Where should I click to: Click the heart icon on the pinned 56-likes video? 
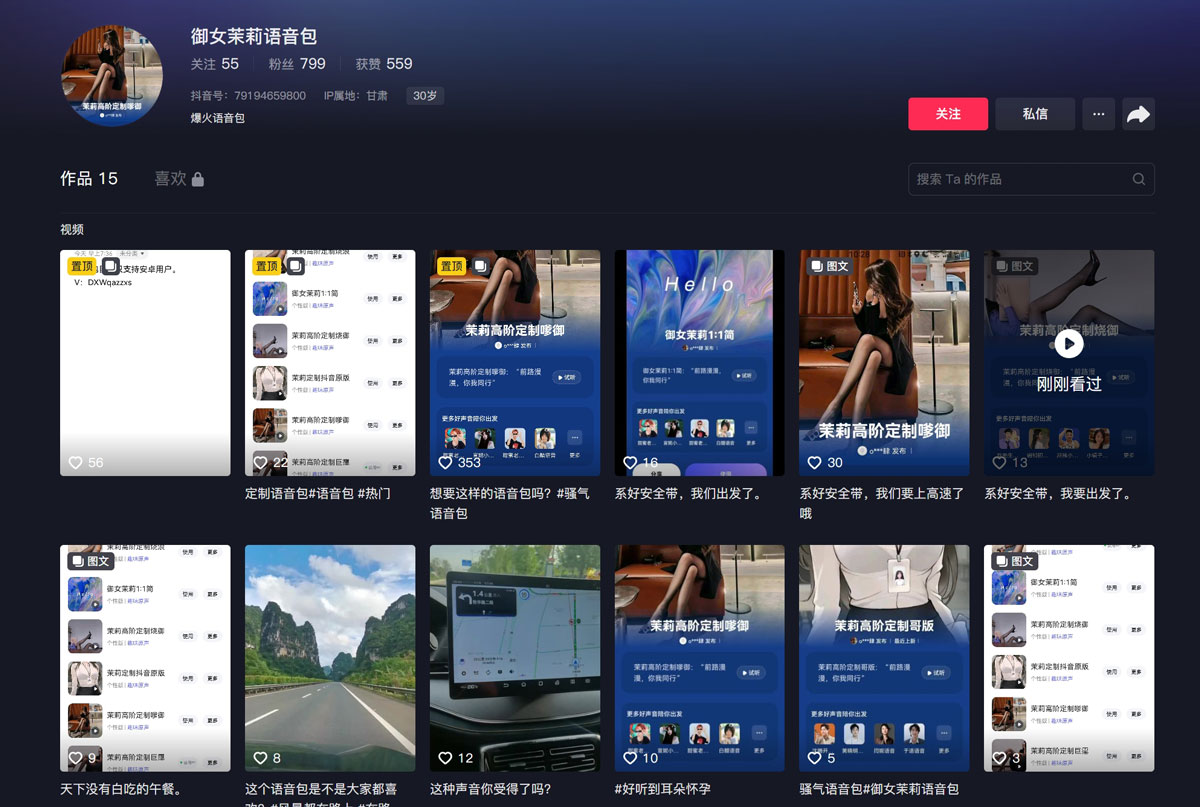[x=76, y=462]
